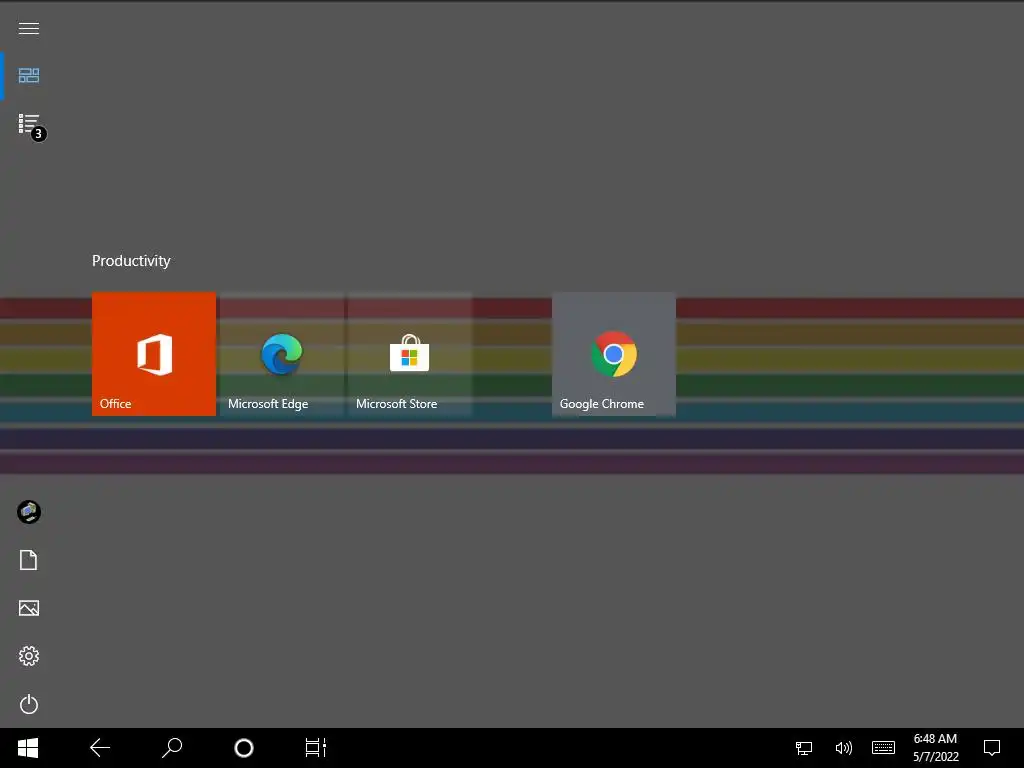Open the Microsoft Store tile
The image size is (1024, 768).
click(x=410, y=354)
